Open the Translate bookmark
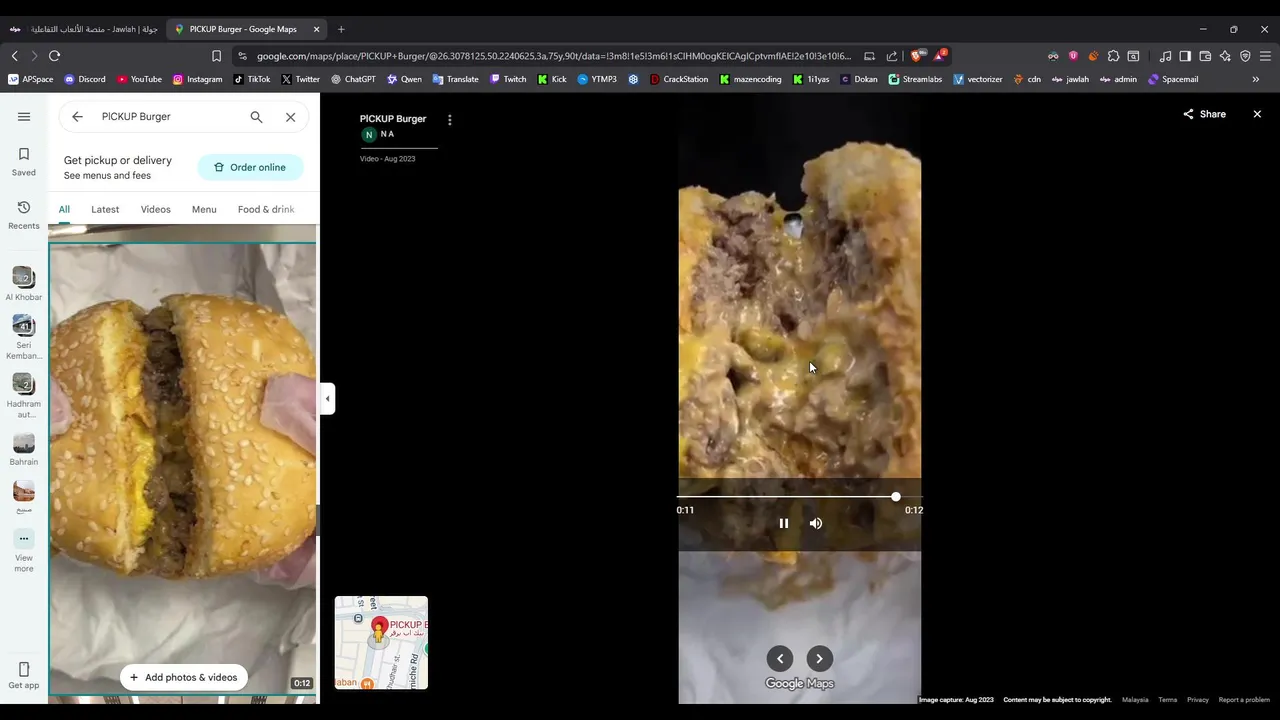This screenshot has height=720, width=1280. tap(456, 79)
